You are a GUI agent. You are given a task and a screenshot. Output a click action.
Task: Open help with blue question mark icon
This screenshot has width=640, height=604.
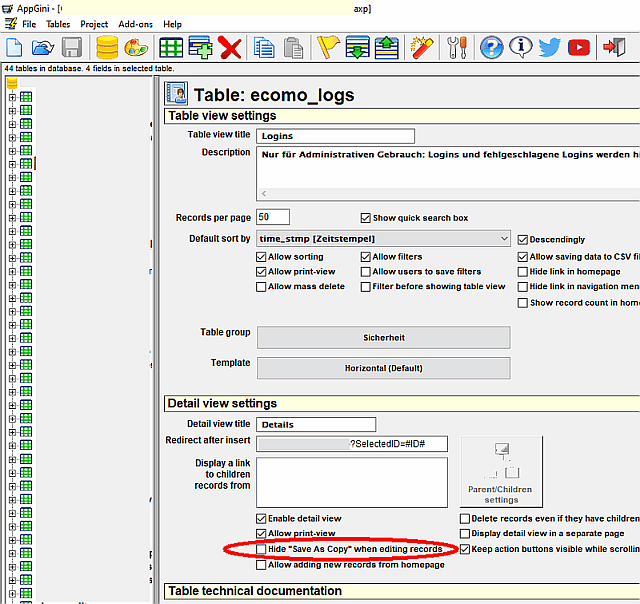pyautogui.click(x=491, y=47)
